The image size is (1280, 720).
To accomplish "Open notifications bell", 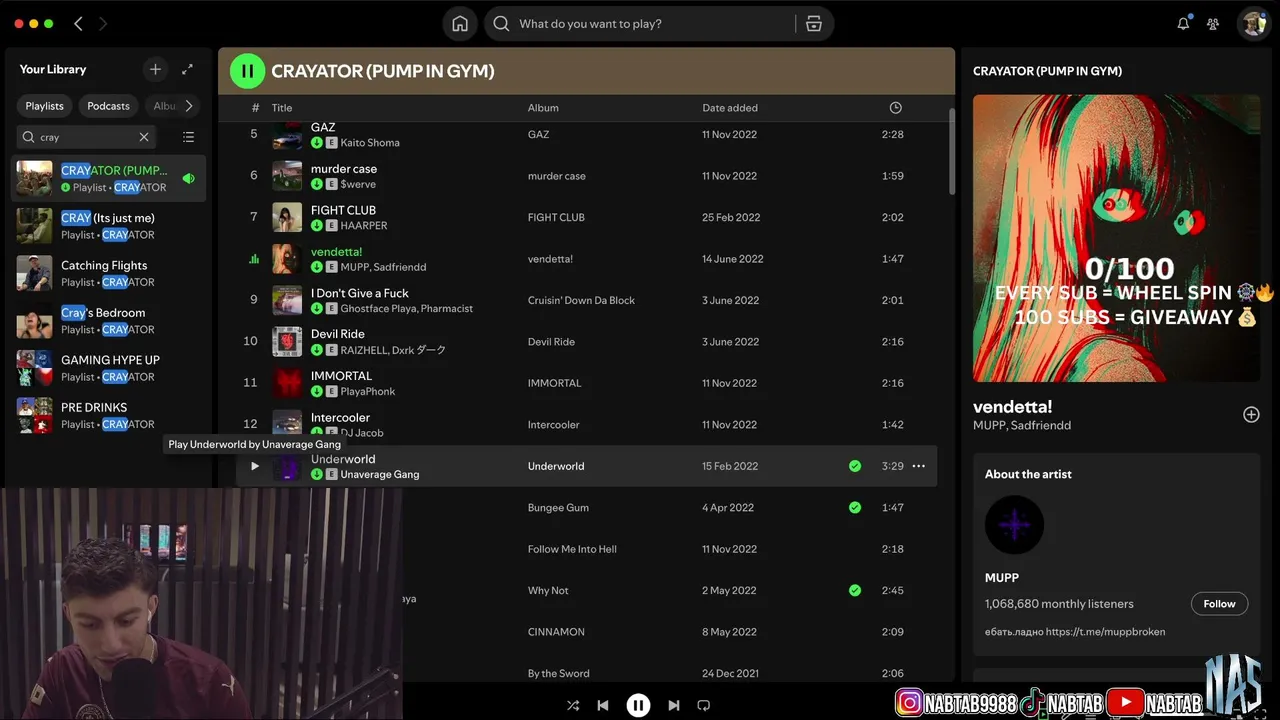I will coord(1183,24).
